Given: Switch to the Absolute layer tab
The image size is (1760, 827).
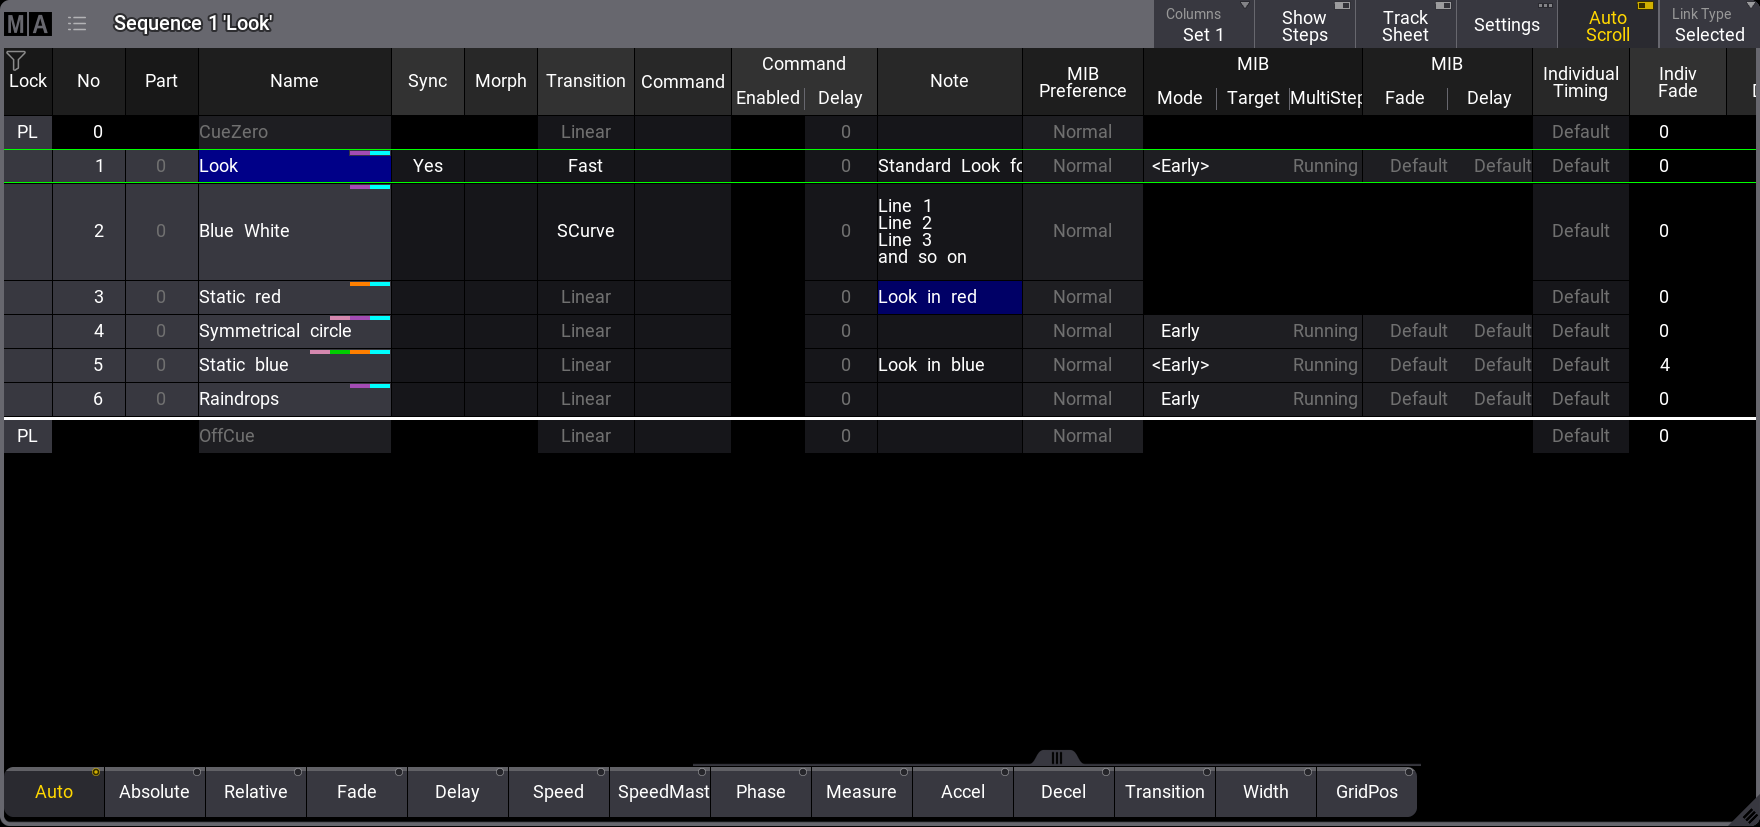Looking at the screenshot, I should click(x=154, y=792).
